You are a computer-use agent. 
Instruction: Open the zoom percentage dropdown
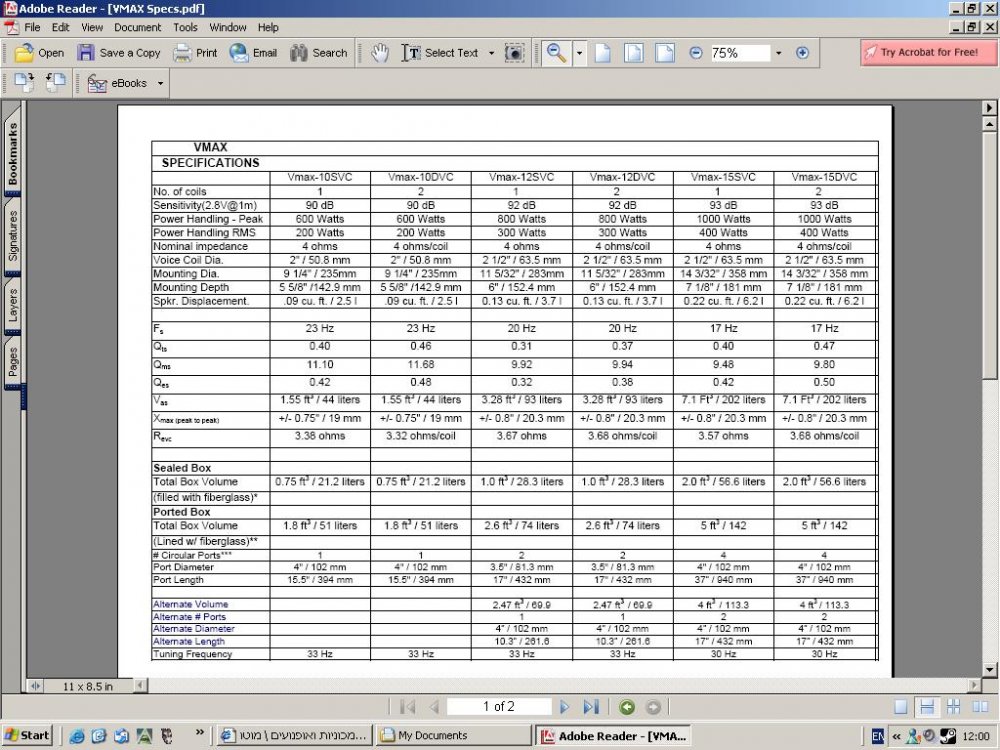tap(779, 53)
